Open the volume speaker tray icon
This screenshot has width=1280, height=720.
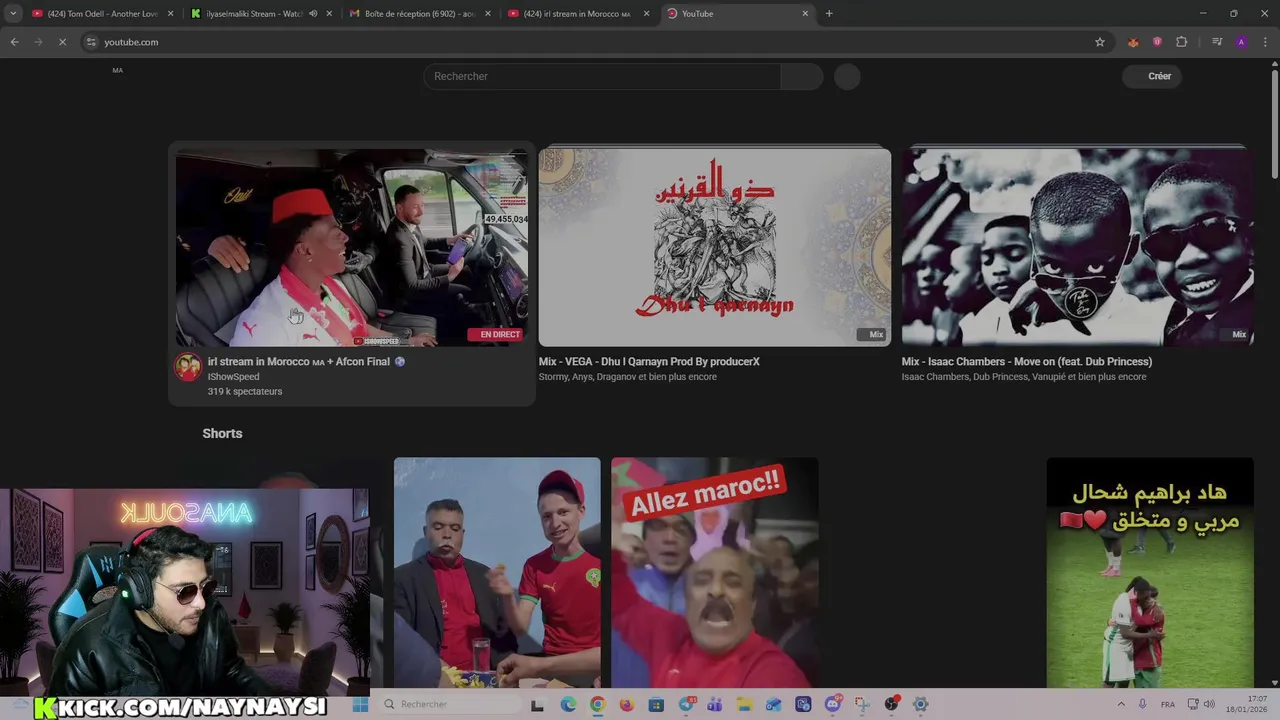pos(1208,704)
